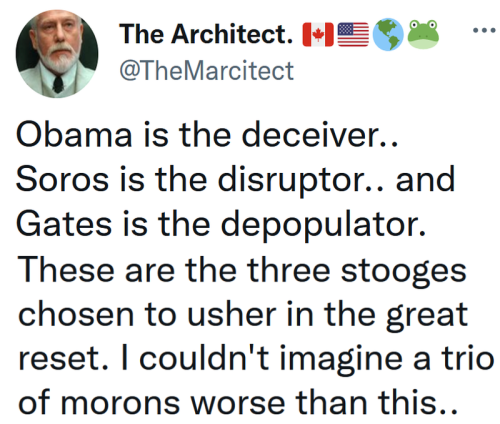Open 'The Architect.' display name link

coord(206,34)
